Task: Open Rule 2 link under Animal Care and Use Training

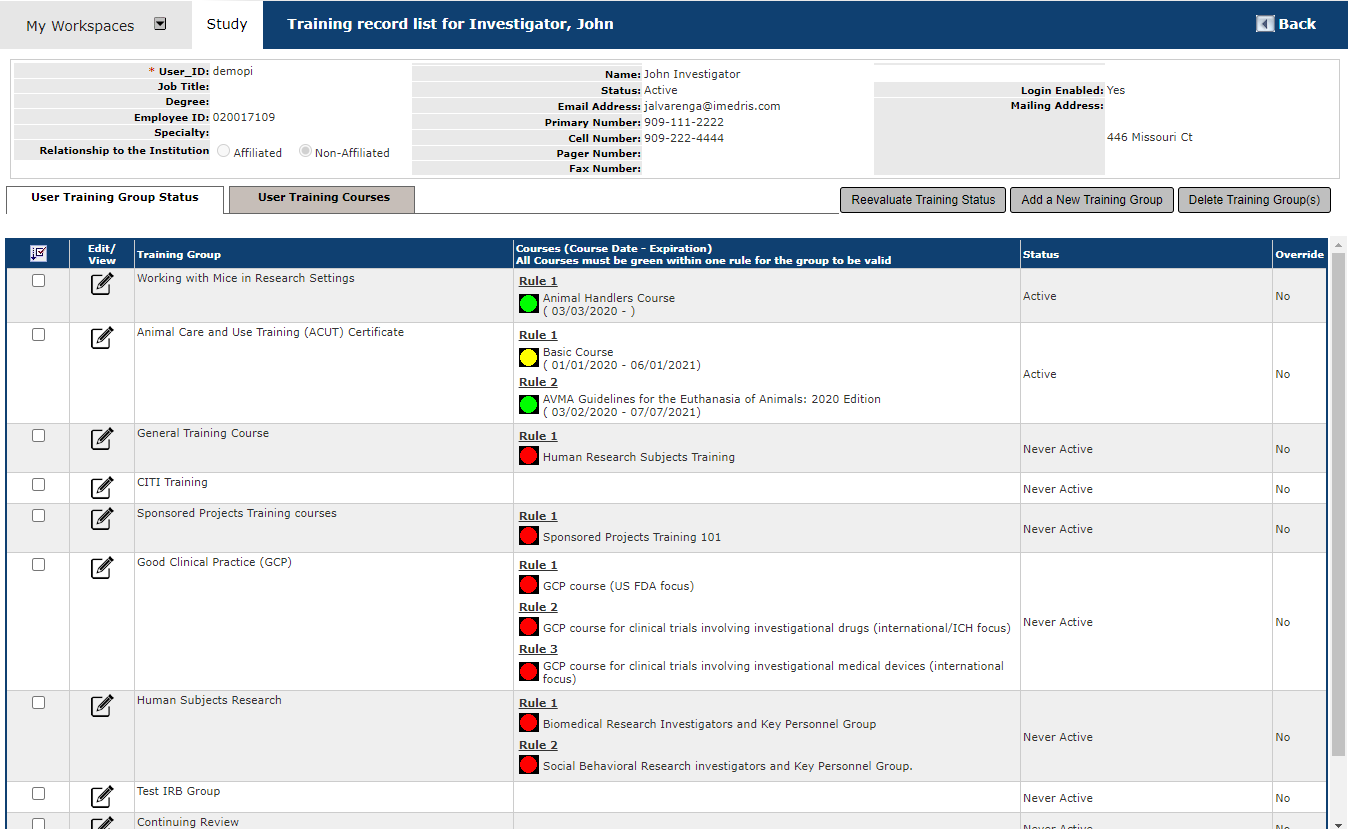Action: point(538,382)
